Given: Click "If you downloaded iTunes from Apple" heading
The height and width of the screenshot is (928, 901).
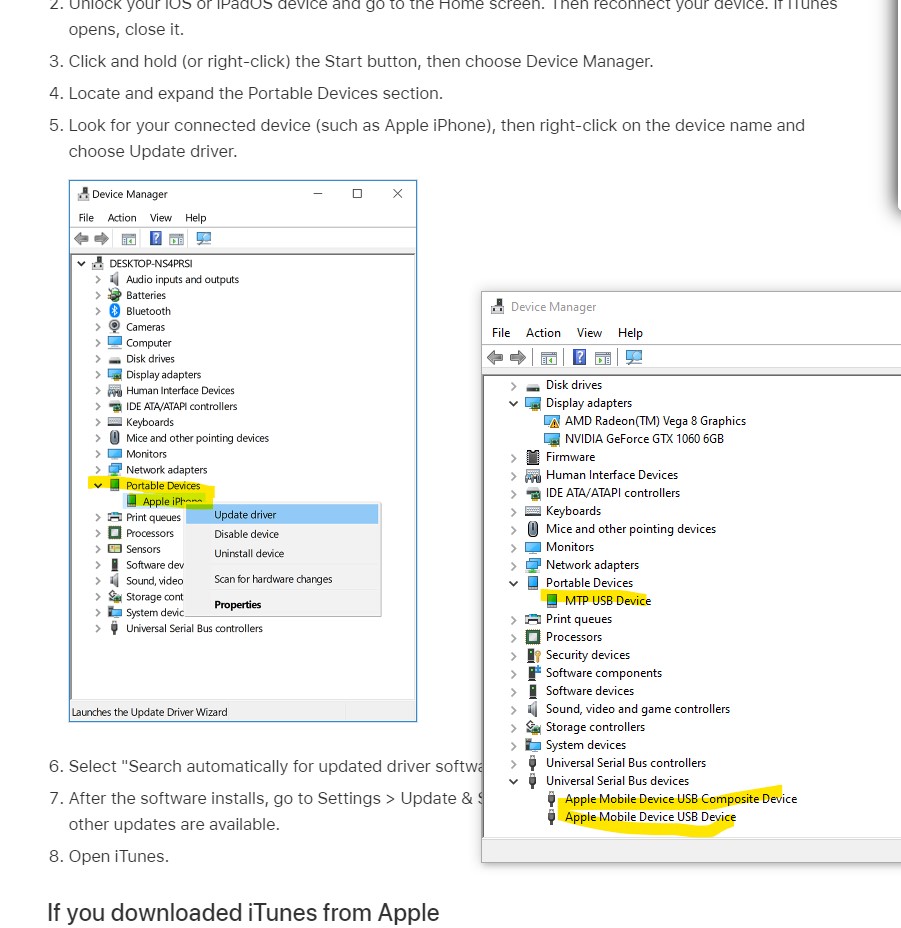Looking at the screenshot, I should 243,913.
